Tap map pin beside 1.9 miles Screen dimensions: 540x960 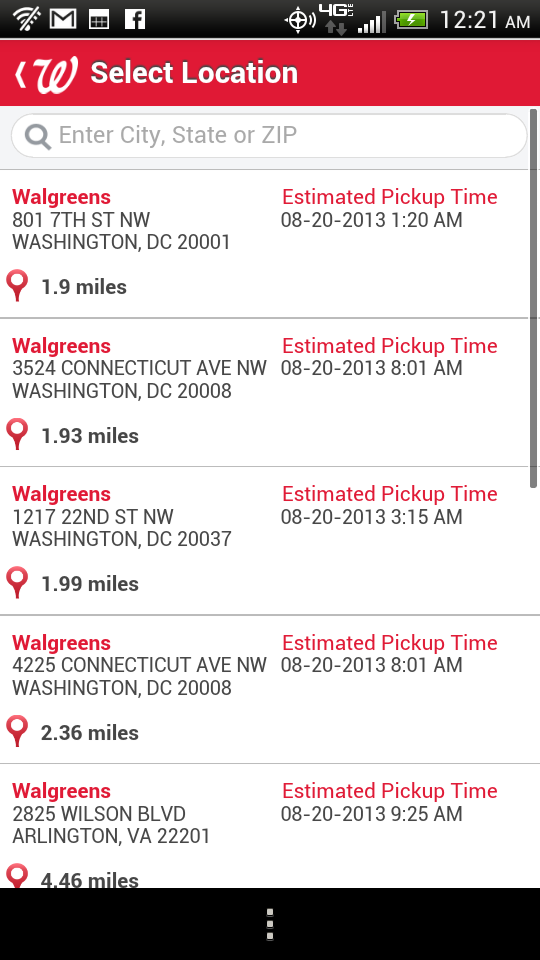(17, 287)
